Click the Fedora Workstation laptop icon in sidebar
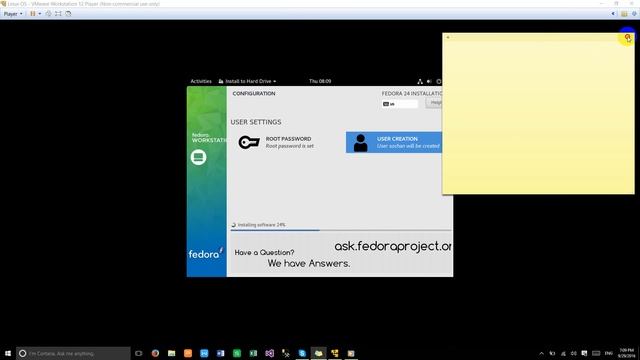 198,157
